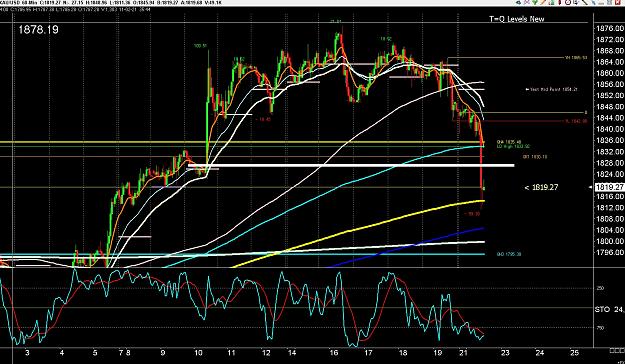
Task: Click the 1836.00 price axis label
Action: (609, 140)
